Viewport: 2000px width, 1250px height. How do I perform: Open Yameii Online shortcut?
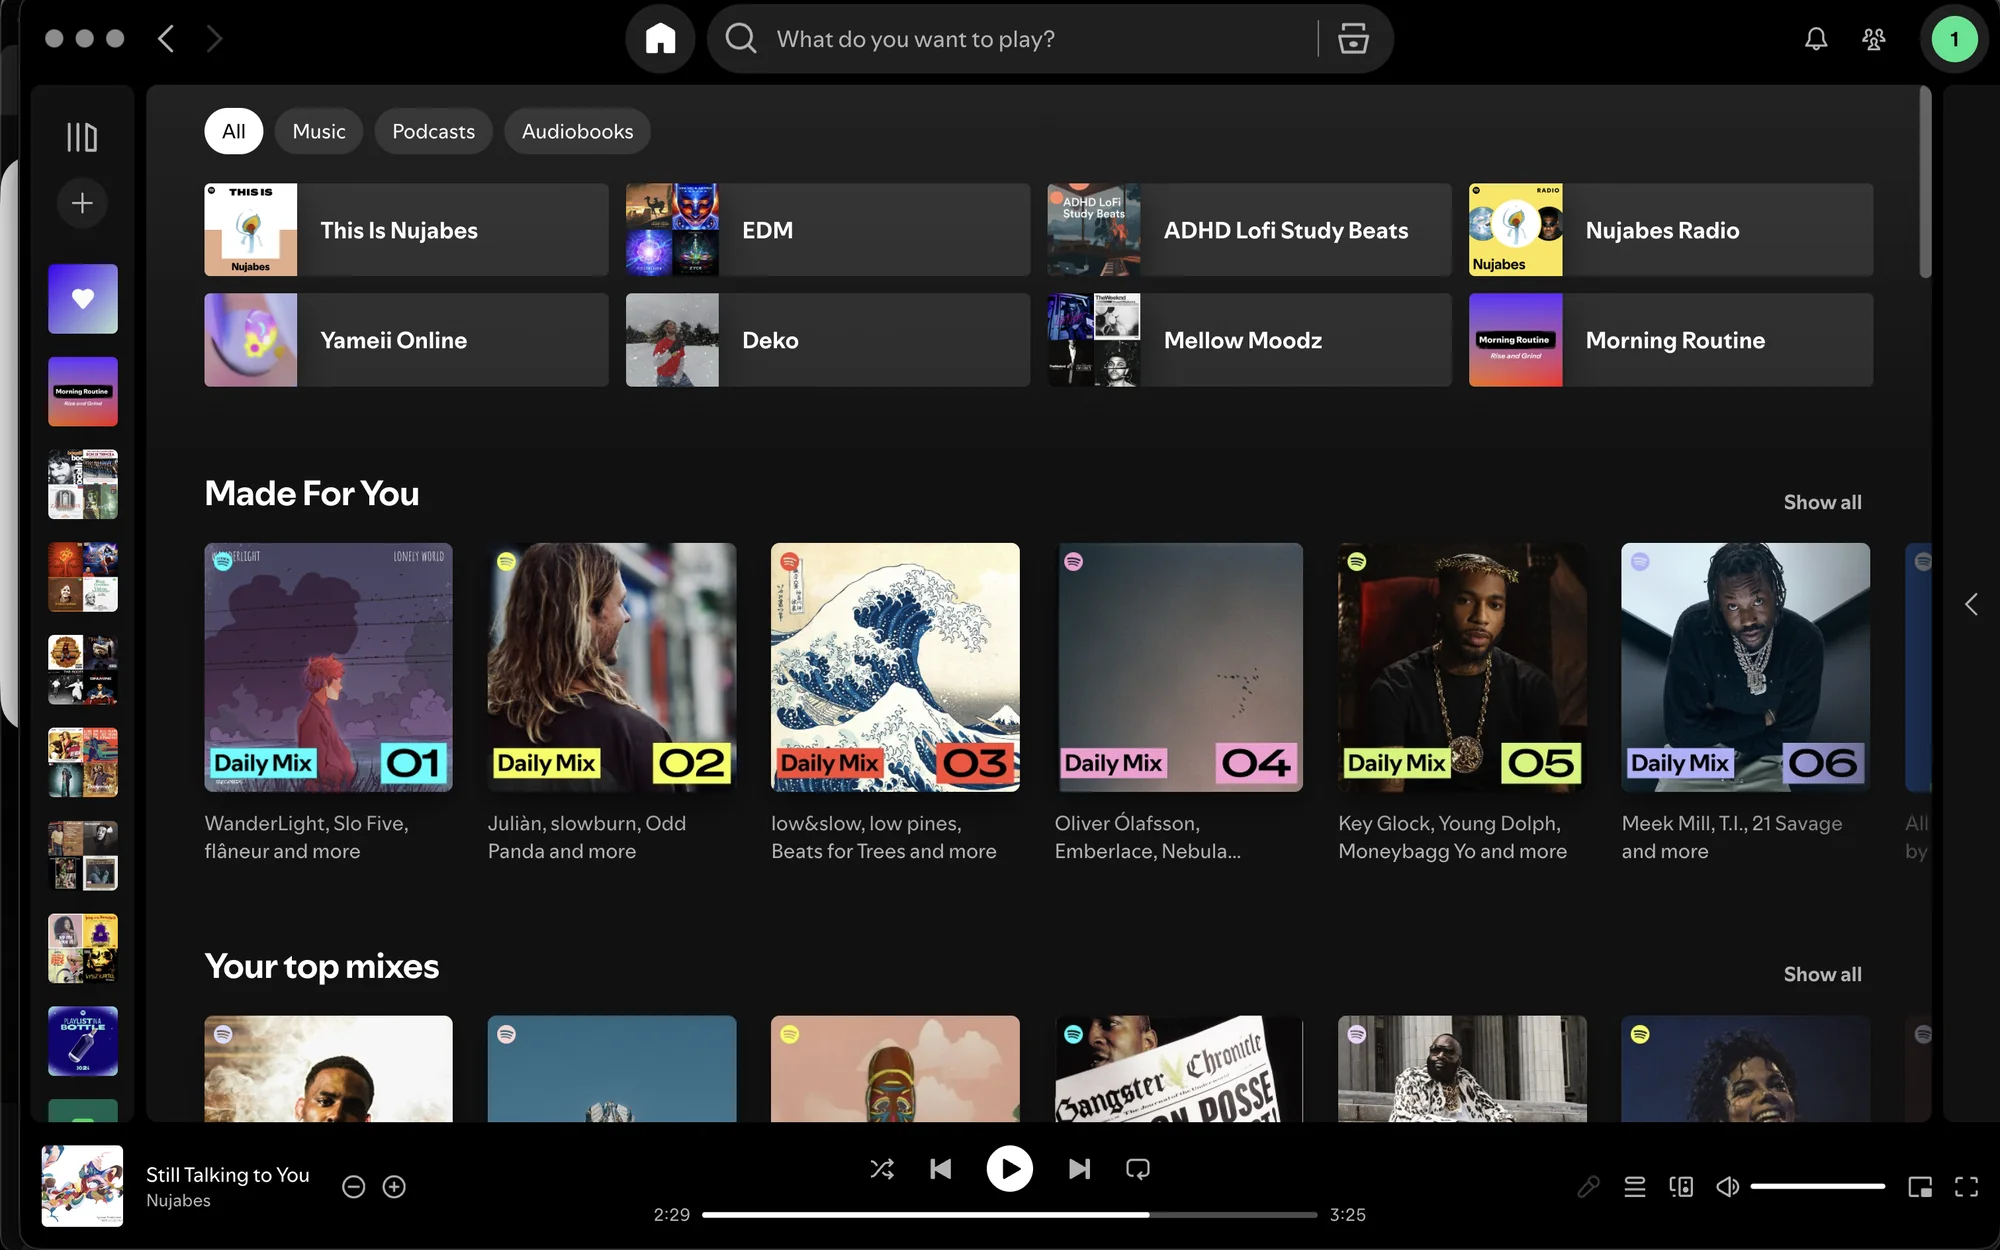click(406, 340)
